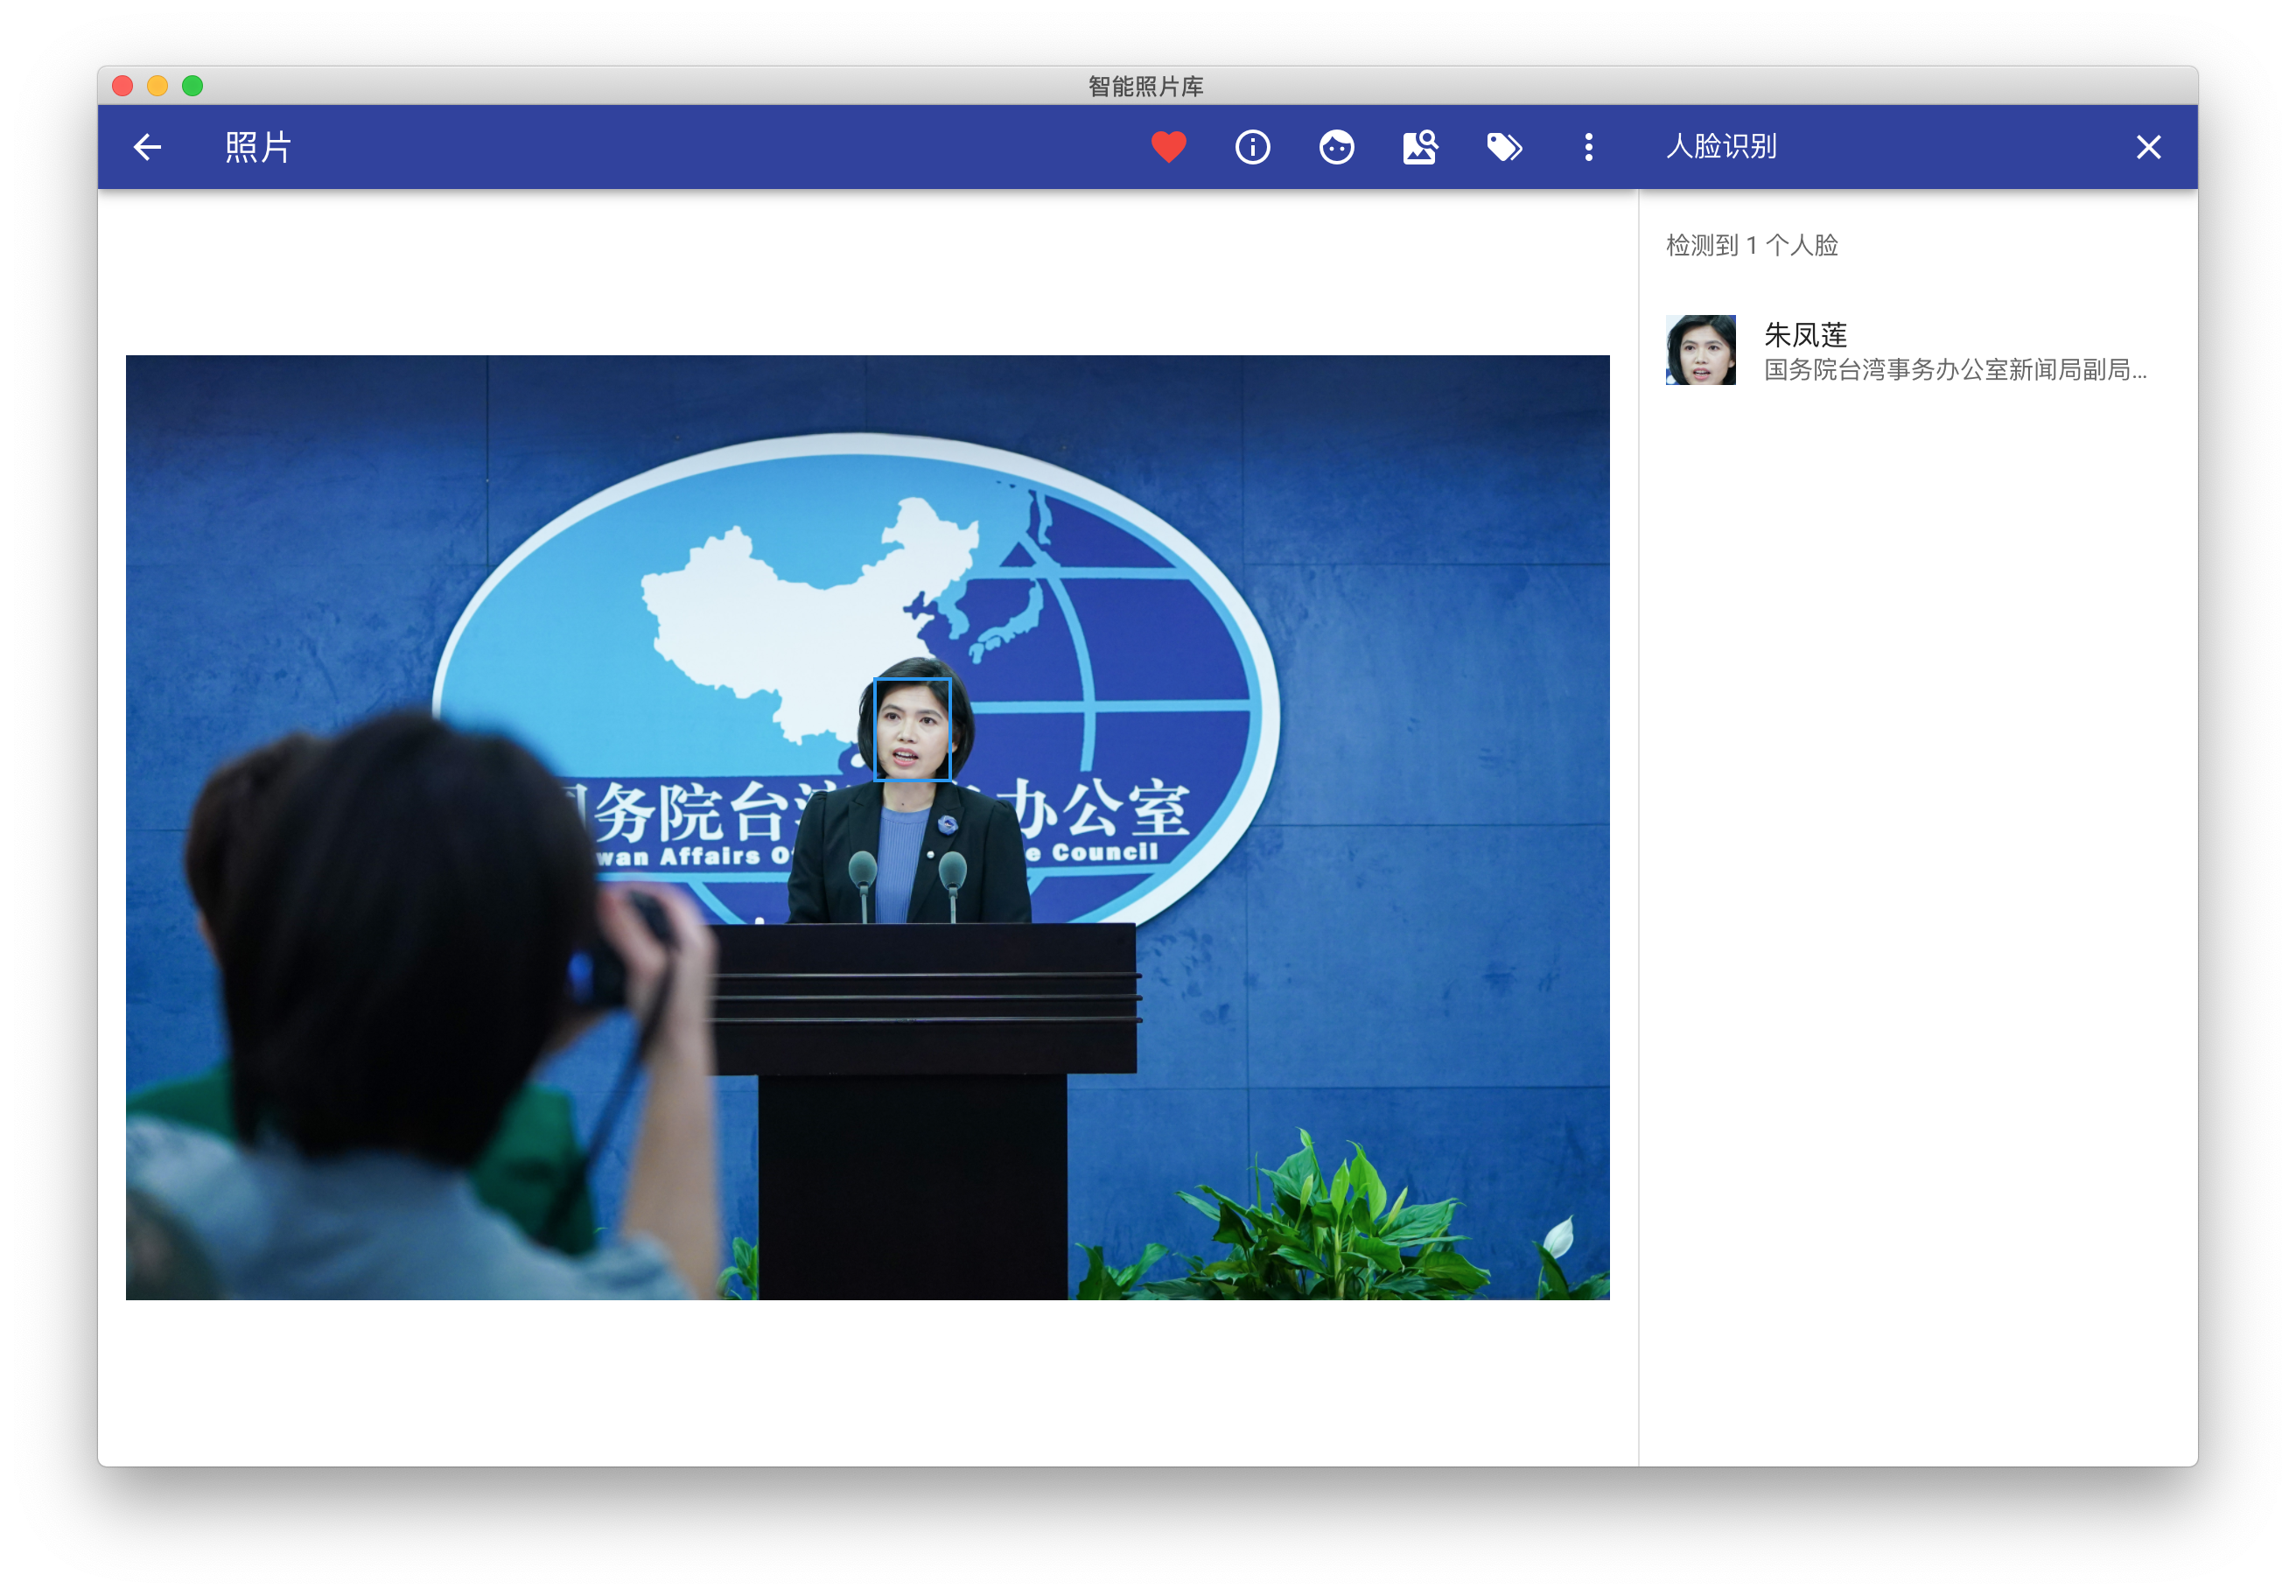Open photo info with the circled-i icon
This screenshot has width=2296, height=1596.
tap(1252, 147)
